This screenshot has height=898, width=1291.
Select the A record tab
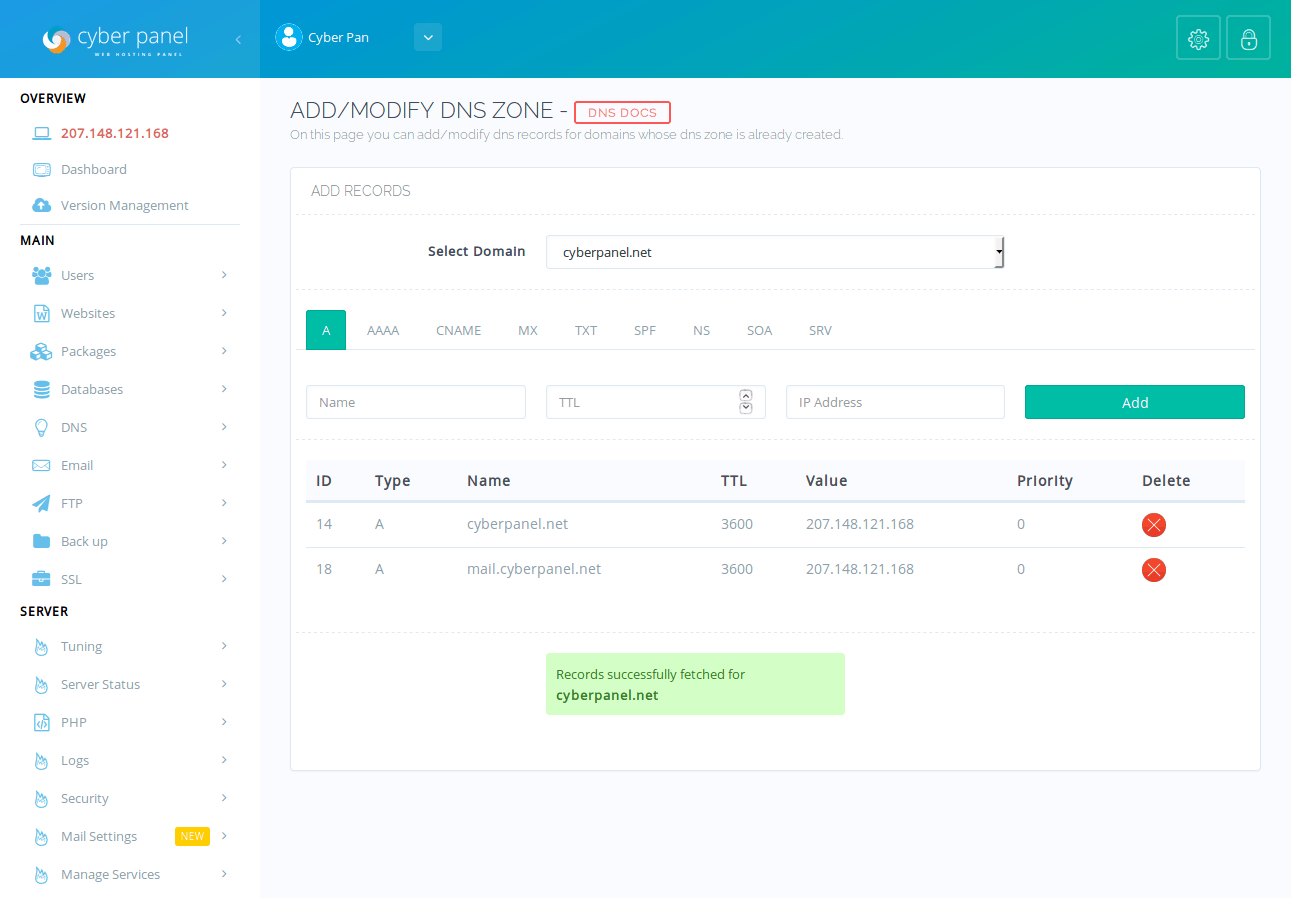326,330
